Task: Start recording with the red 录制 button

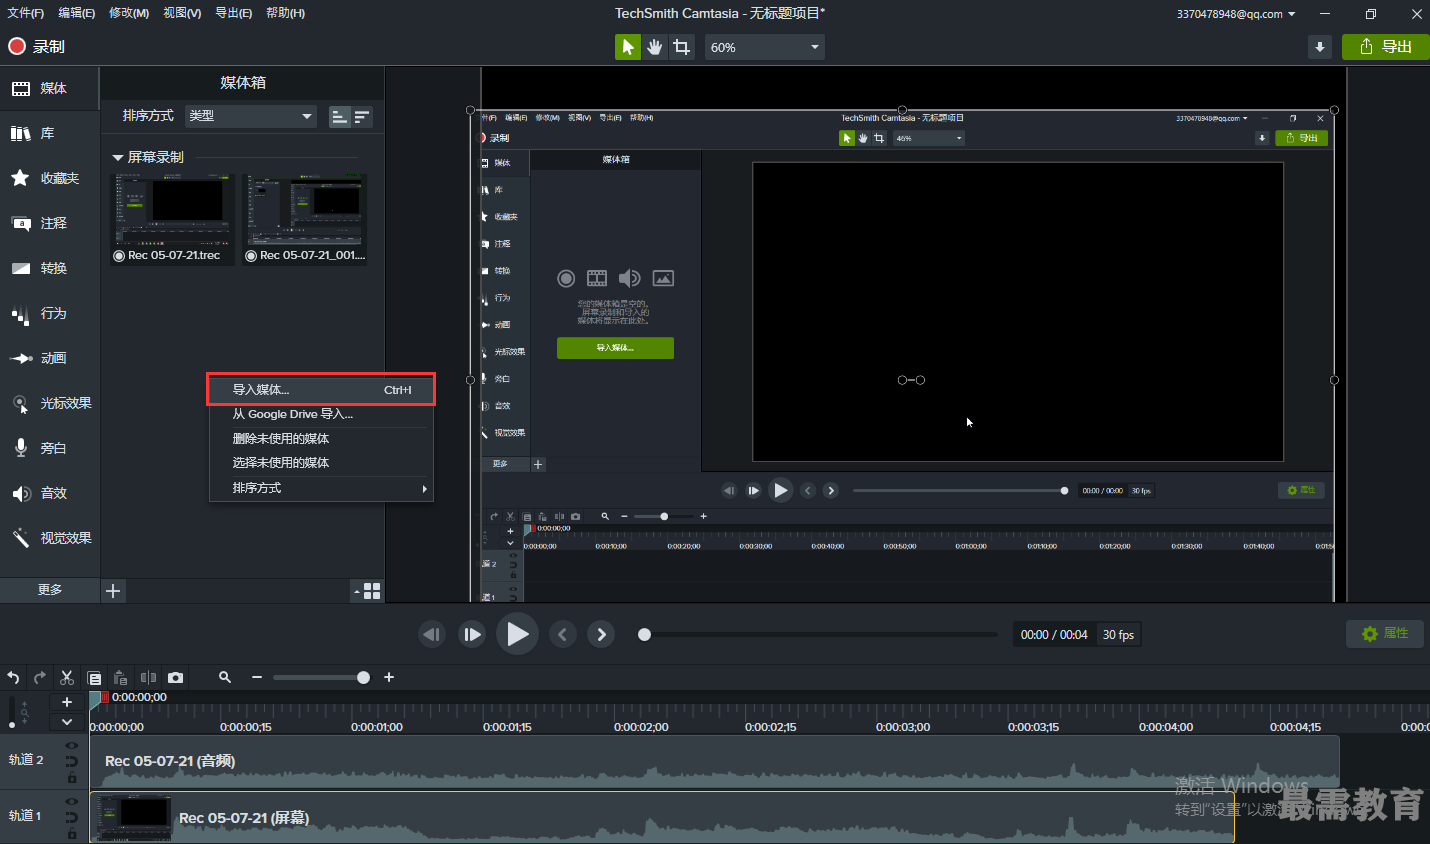Action: [x=36, y=46]
